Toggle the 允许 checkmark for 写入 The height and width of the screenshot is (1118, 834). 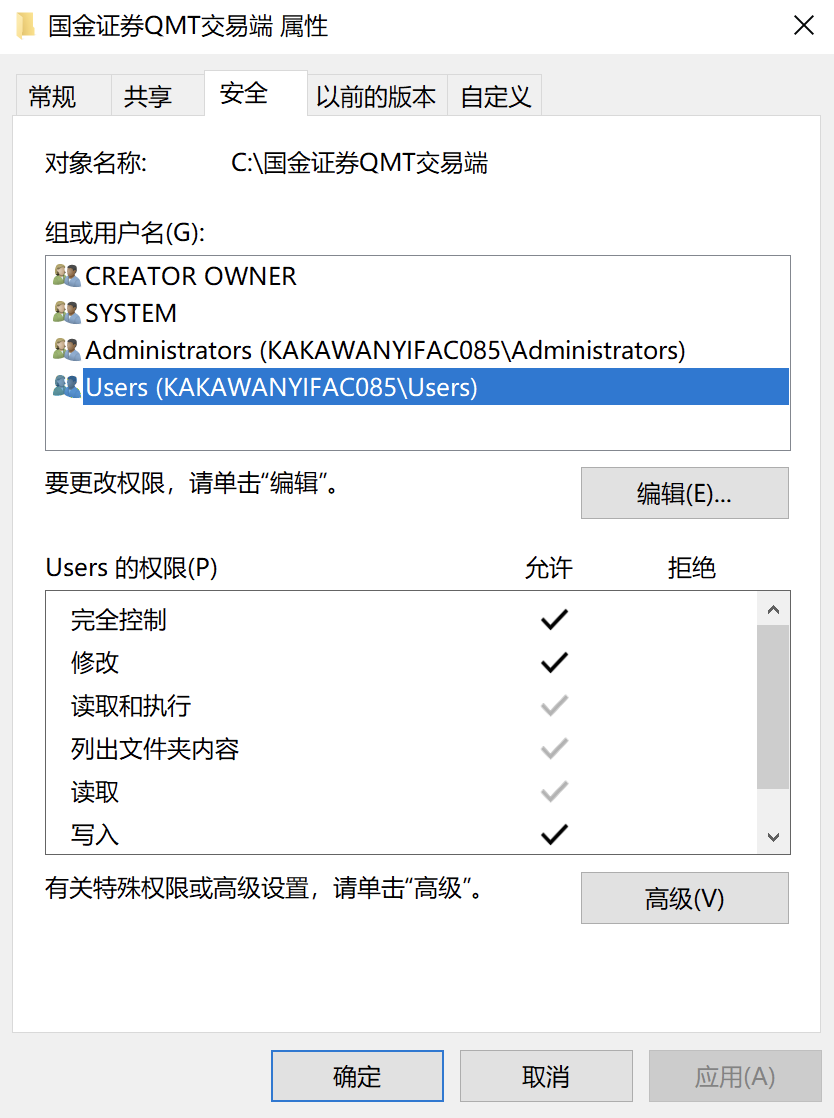[553, 834]
